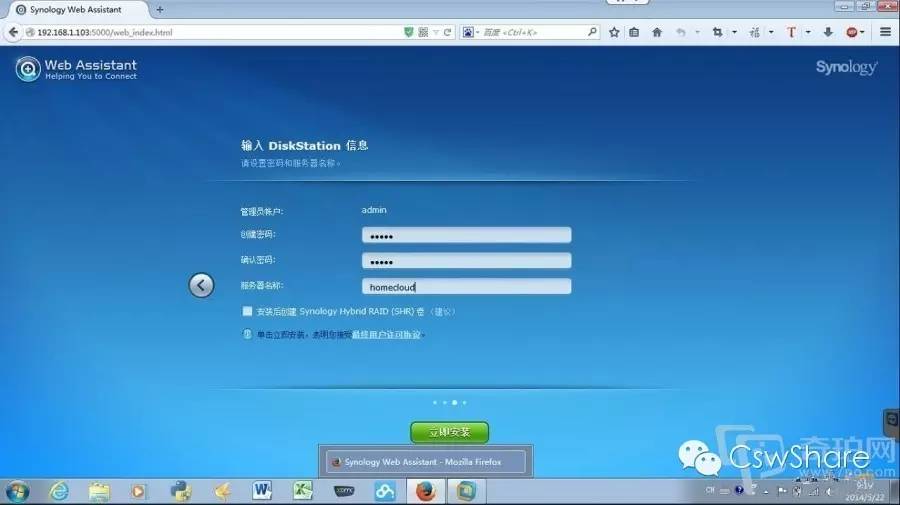The image size is (900, 505).
Task: Open the media player taskbar icon
Action: (x=138, y=491)
